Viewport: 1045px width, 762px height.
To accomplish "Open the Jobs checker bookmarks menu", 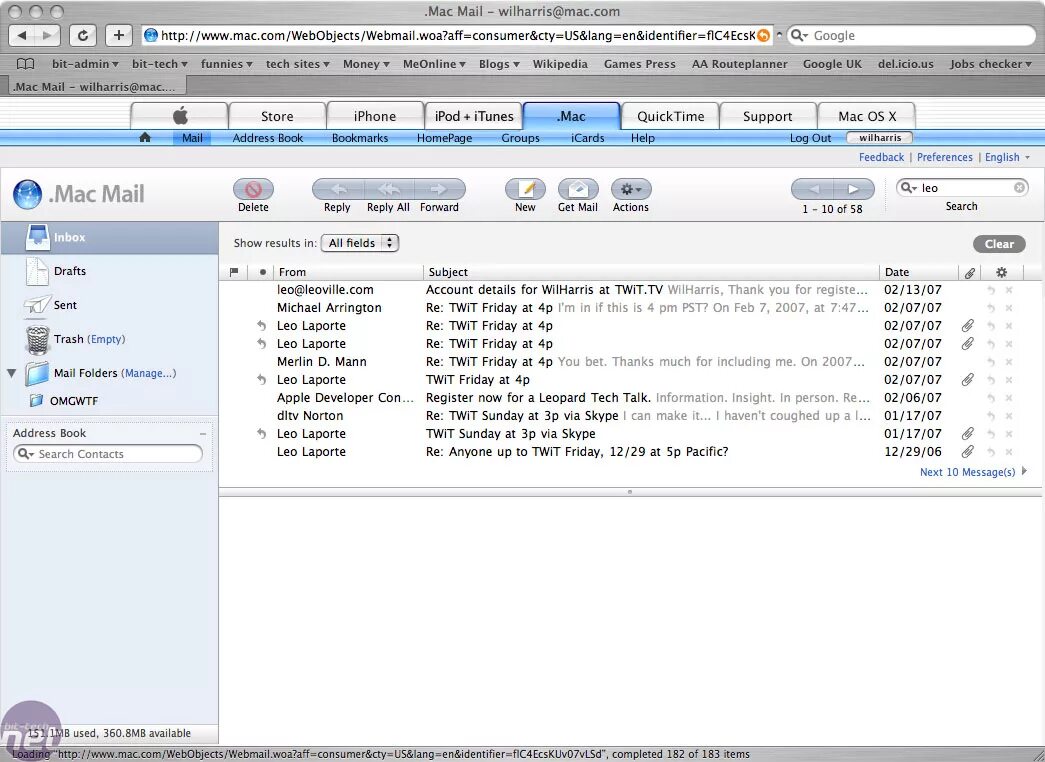I will [x=991, y=64].
